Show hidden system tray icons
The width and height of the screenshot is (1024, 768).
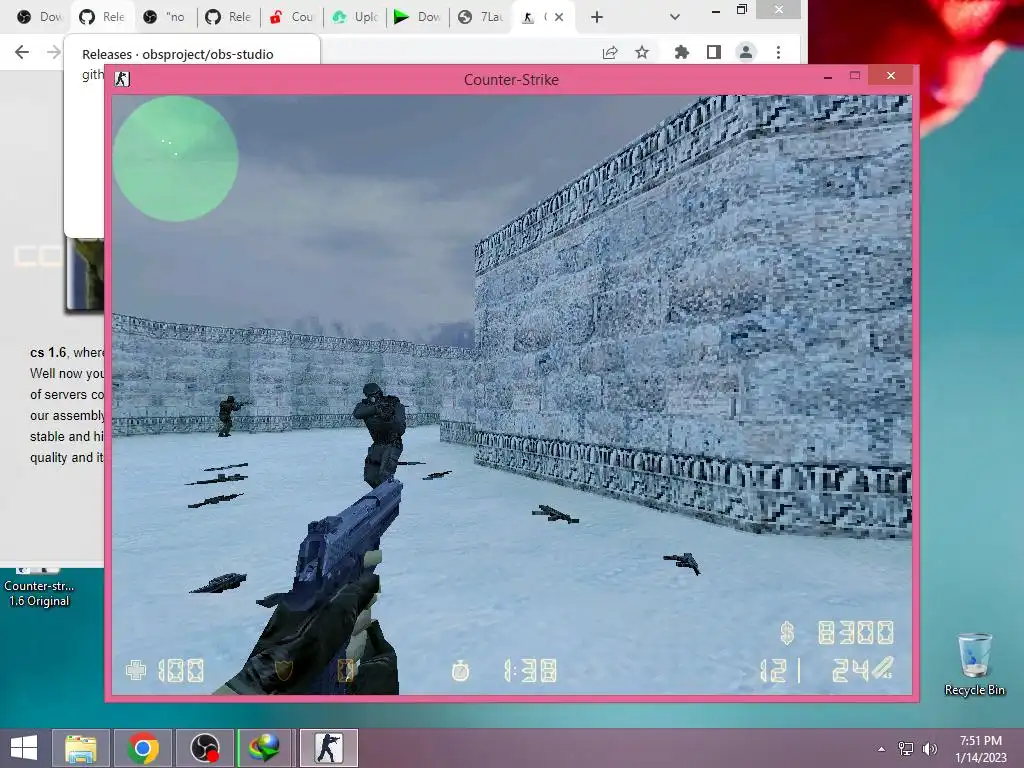point(882,749)
